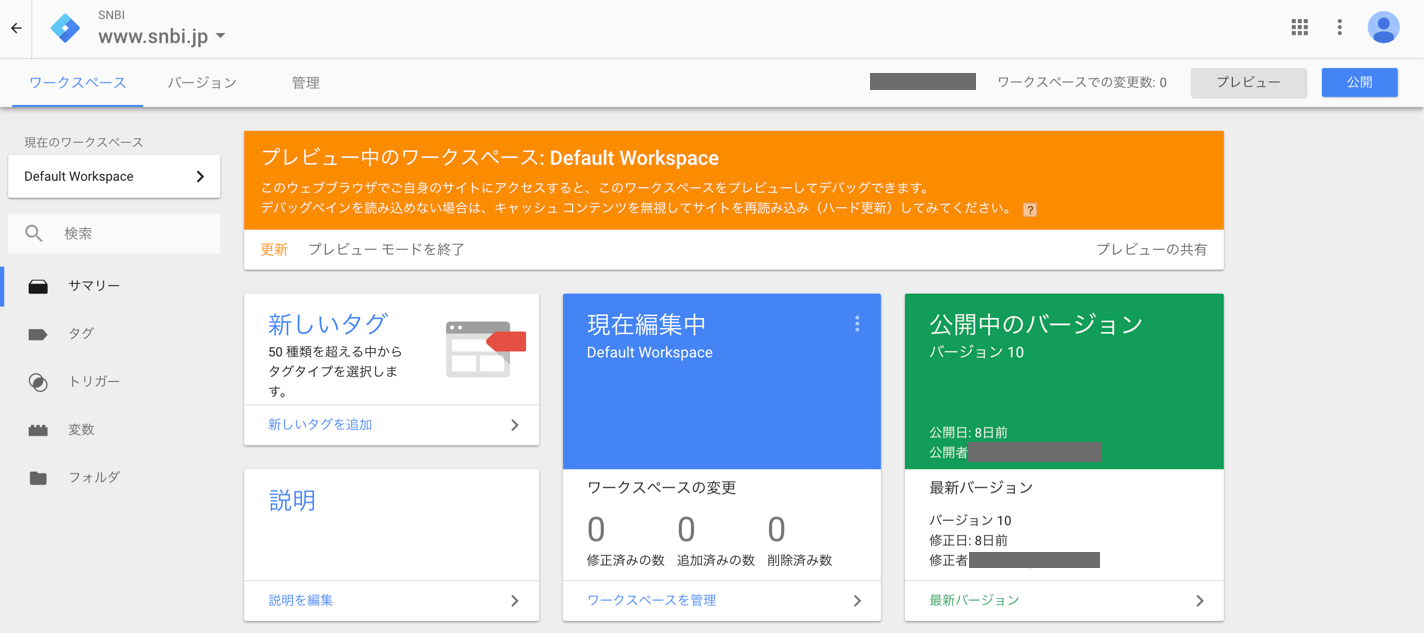Click the 変数 variable brick icon
The image size is (1424, 633).
click(x=38, y=430)
